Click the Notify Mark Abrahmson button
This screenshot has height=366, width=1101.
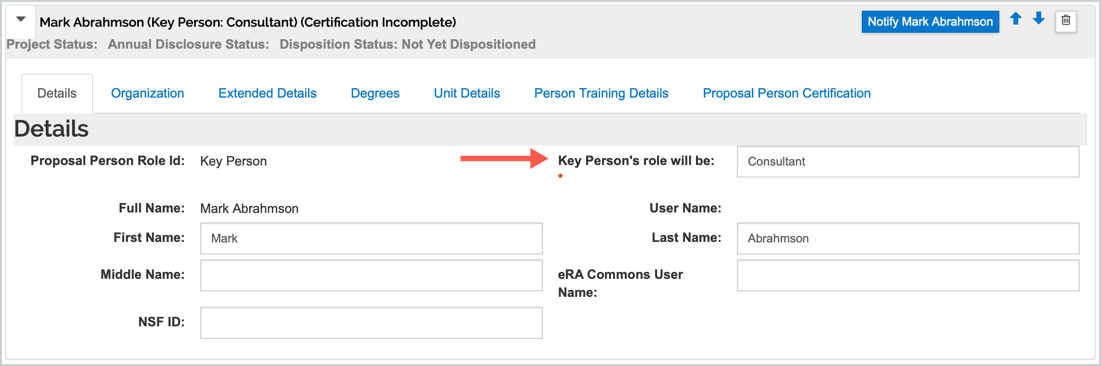(x=930, y=22)
